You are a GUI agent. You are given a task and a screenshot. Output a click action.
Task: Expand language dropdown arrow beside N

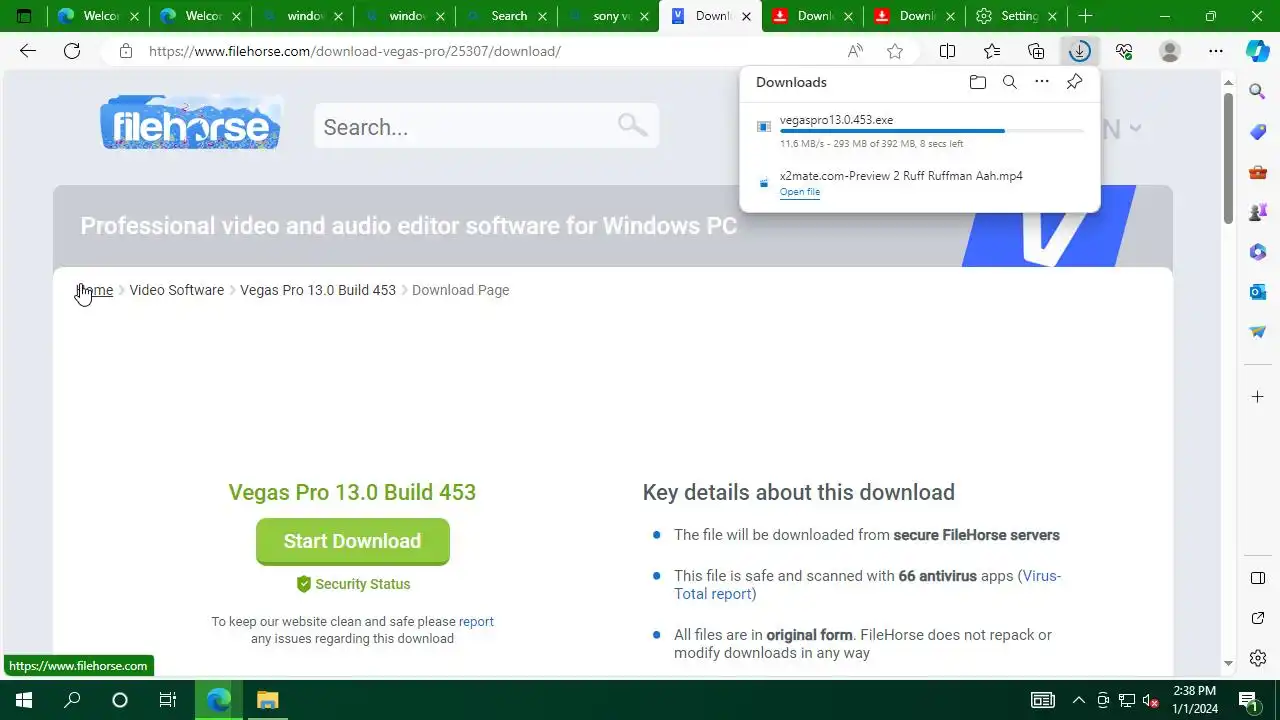tap(1135, 128)
